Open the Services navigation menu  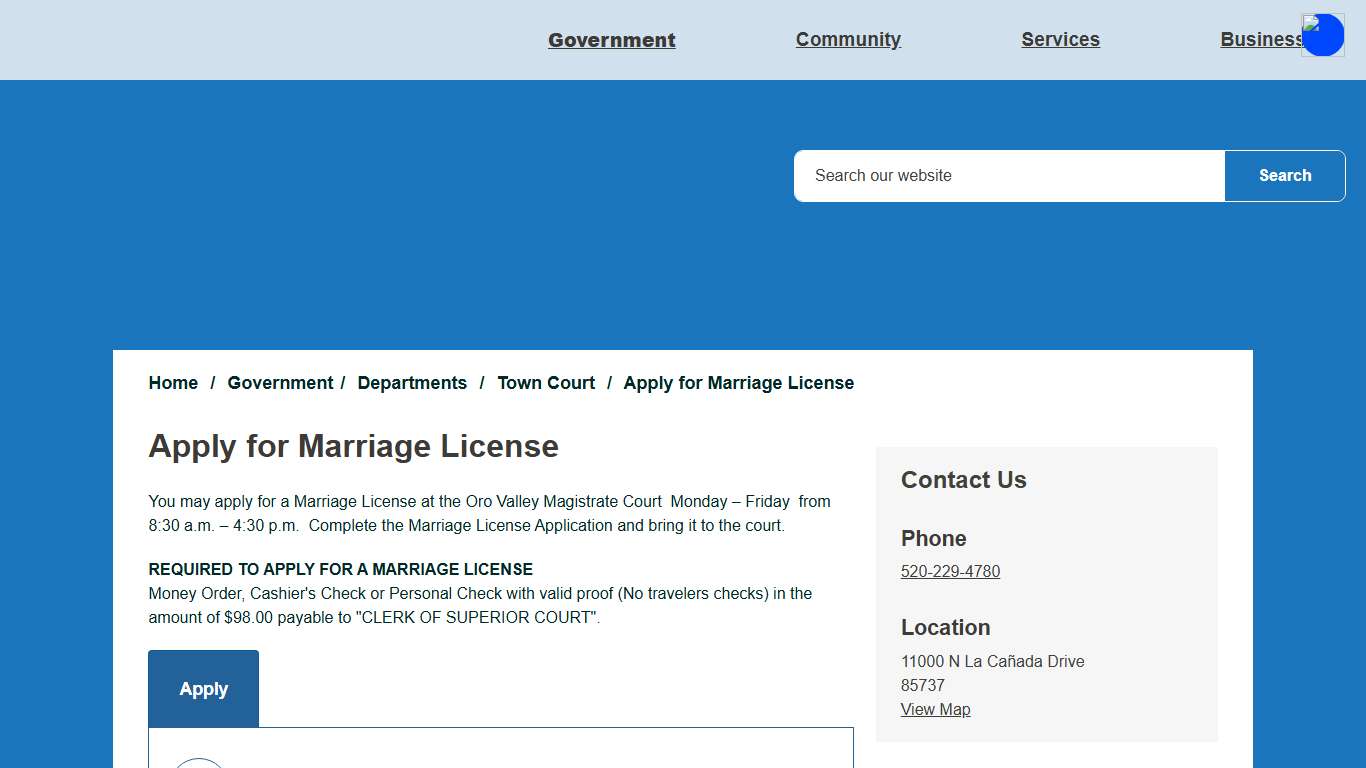[x=1060, y=39]
